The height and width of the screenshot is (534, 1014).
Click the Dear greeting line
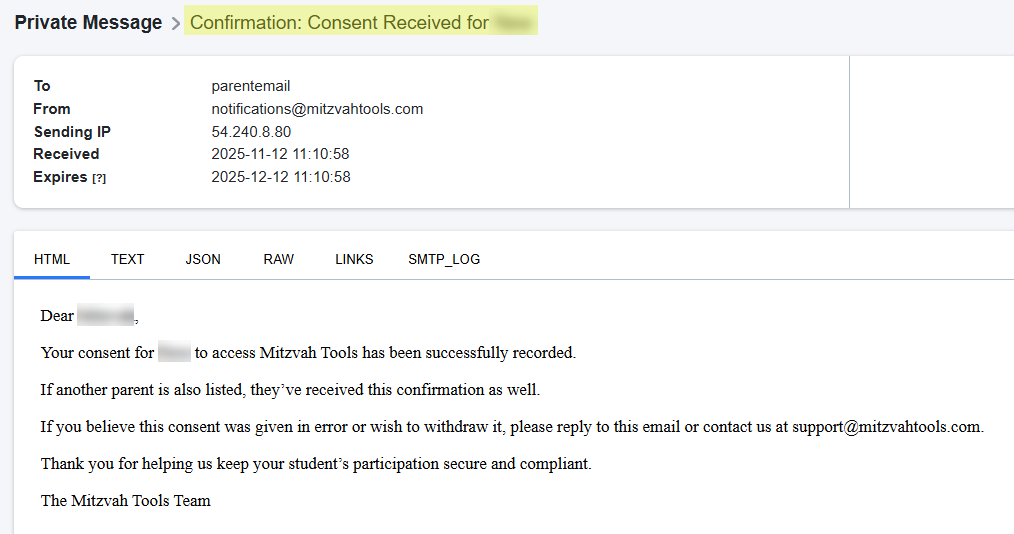tap(58, 316)
